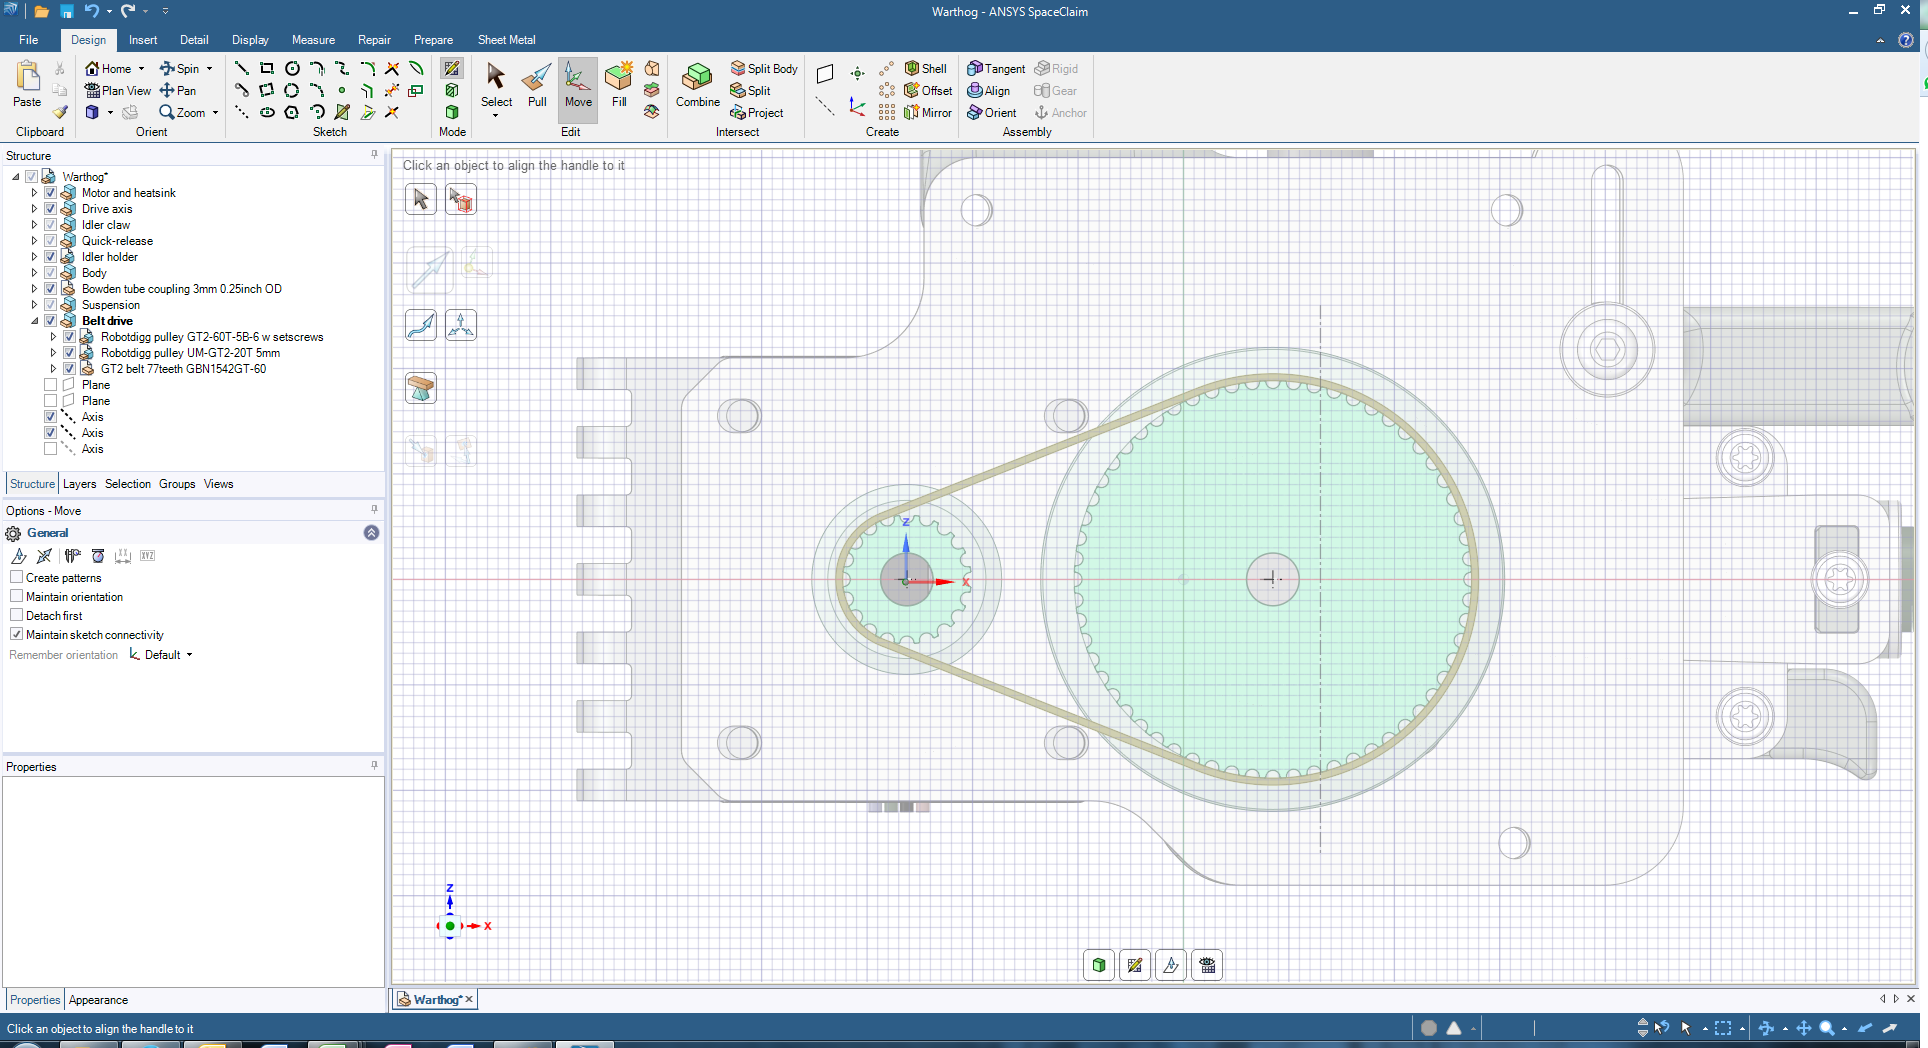Open the Sheet Metal ribbon tab
The width and height of the screenshot is (1928, 1048).
tap(506, 40)
